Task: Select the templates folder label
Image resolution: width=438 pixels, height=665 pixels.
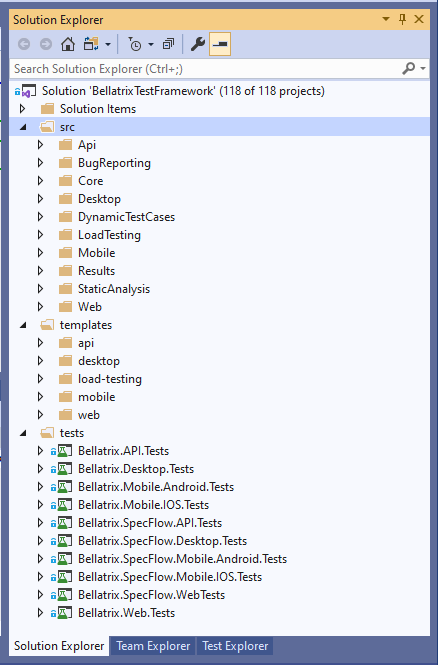Action: click(86, 325)
